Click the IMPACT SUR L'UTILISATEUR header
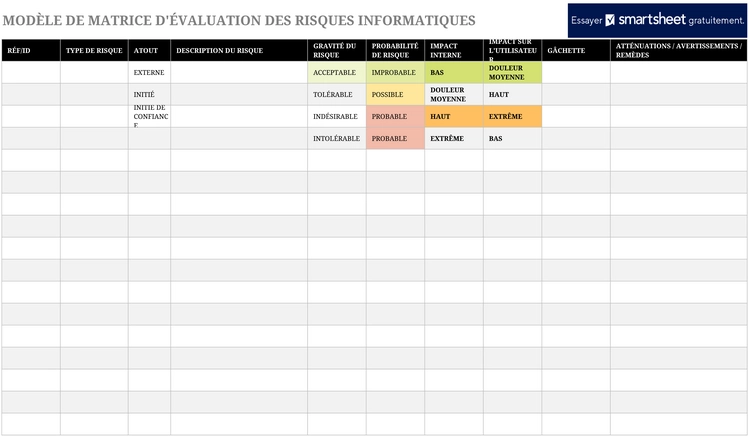The width and height of the screenshot is (749, 437). click(x=513, y=50)
